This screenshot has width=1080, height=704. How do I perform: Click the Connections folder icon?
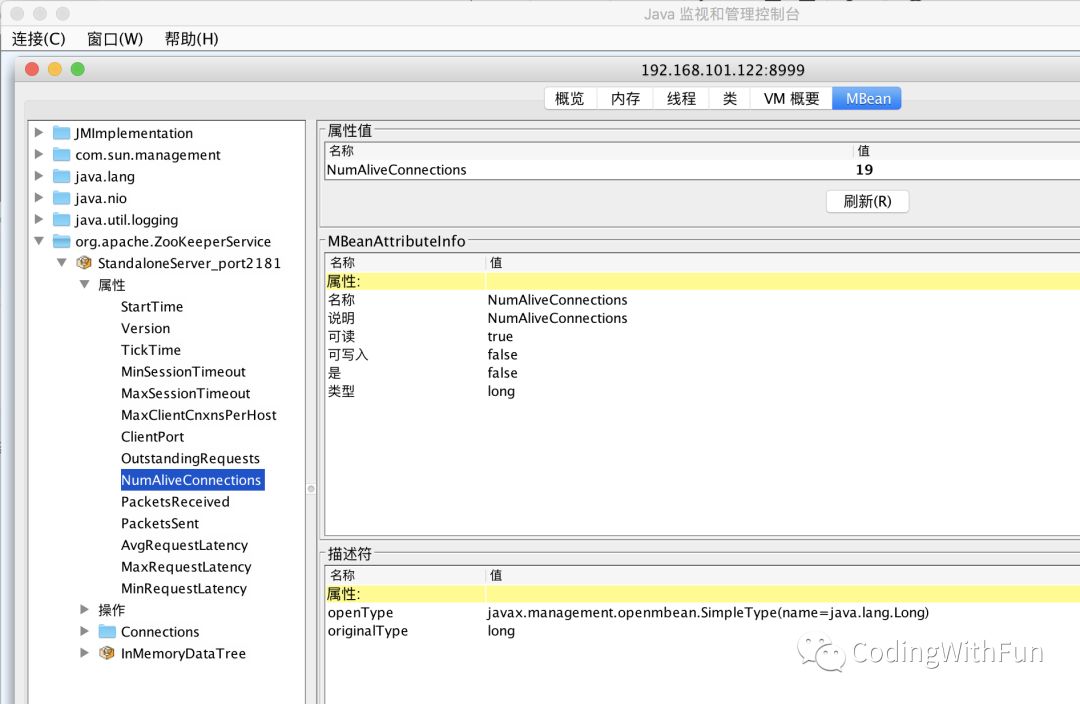point(107,631)
